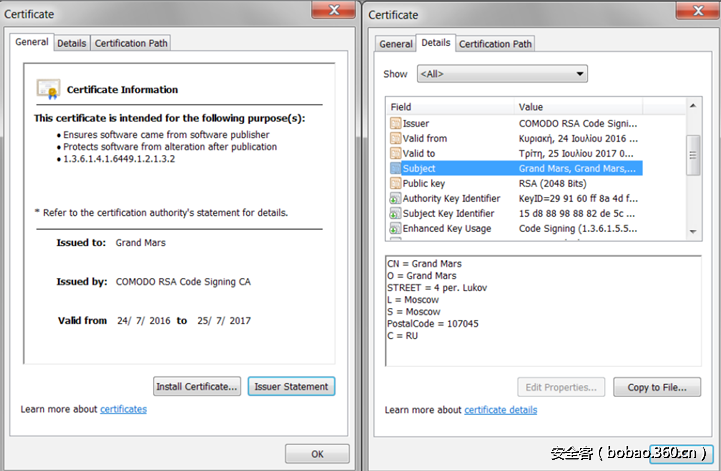The image size is (721, 471).
Task: Click 'COMODO RSA Code Signing CA' issued-by text
Action: pyautogui.click(x=183, y=281)
